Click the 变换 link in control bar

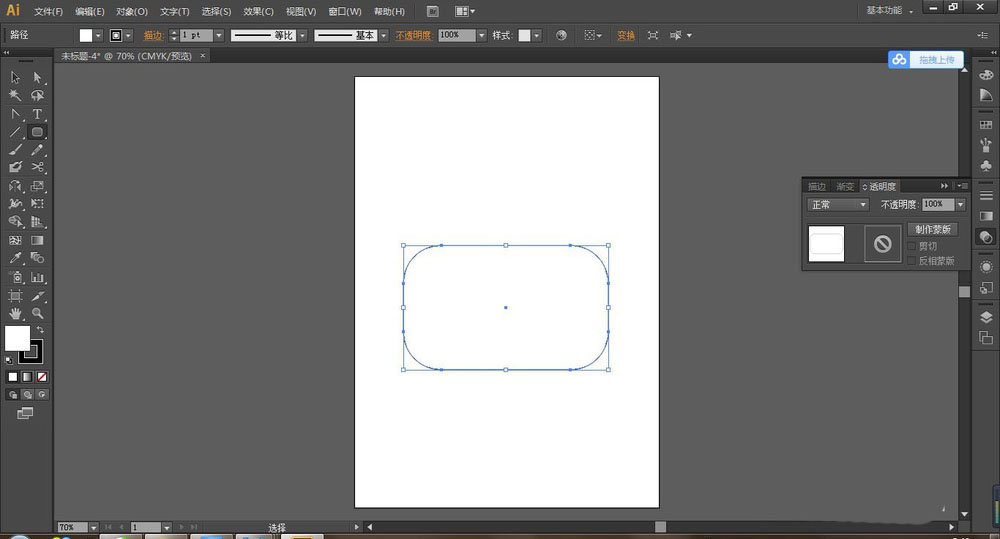pos(625,35)
